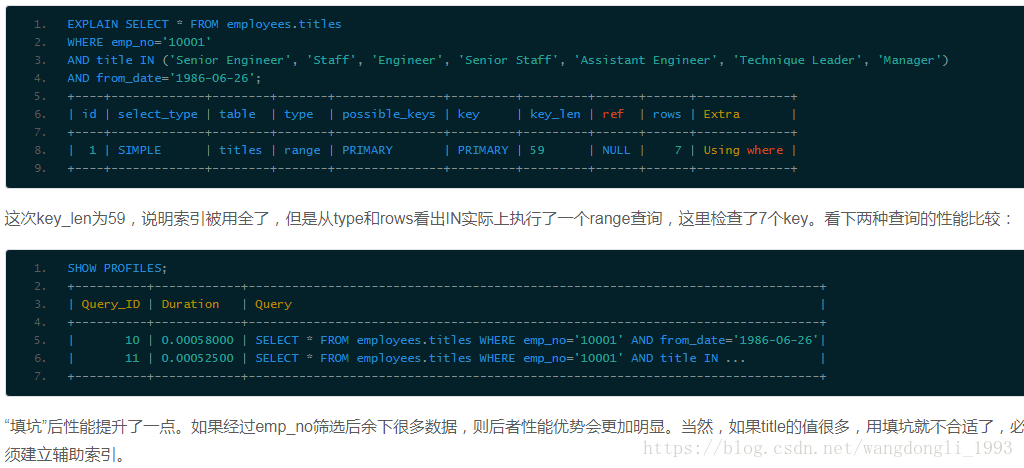The image size is (1024, 468).
Task: Click the possible_keys column header
Action: point(389,114)
